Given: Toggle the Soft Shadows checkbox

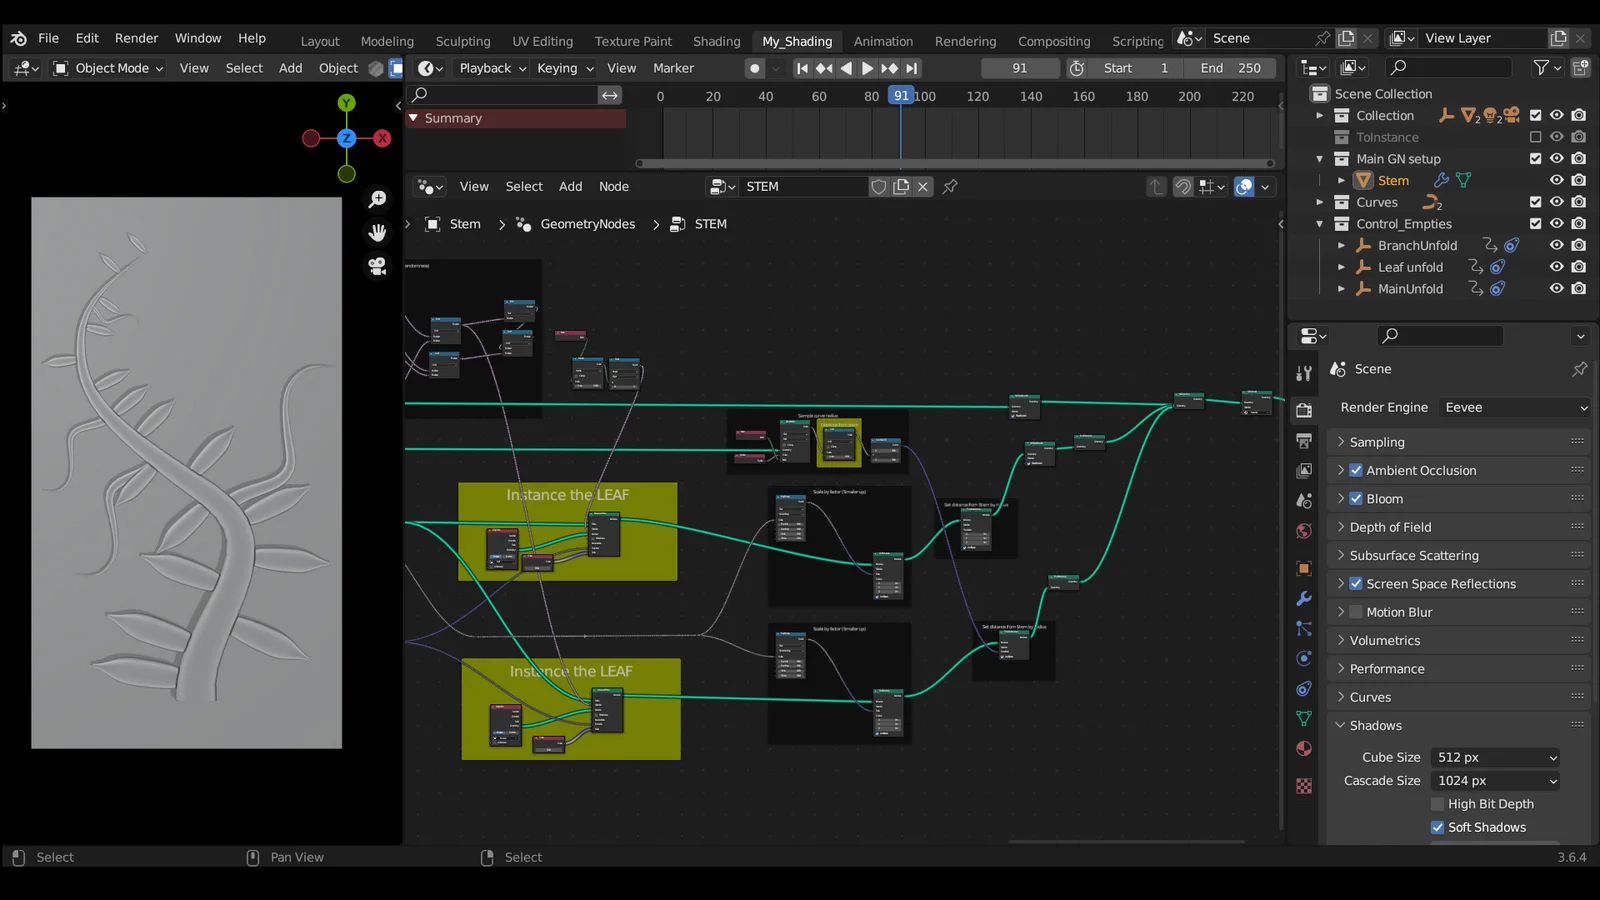Looking at the screenshot, I should coord(1437,827).
